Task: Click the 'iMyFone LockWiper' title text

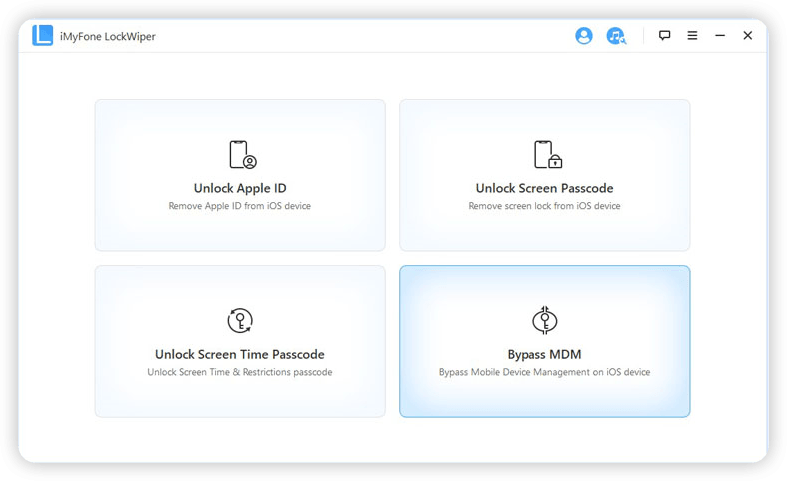Action: click(x=108, y=37)
